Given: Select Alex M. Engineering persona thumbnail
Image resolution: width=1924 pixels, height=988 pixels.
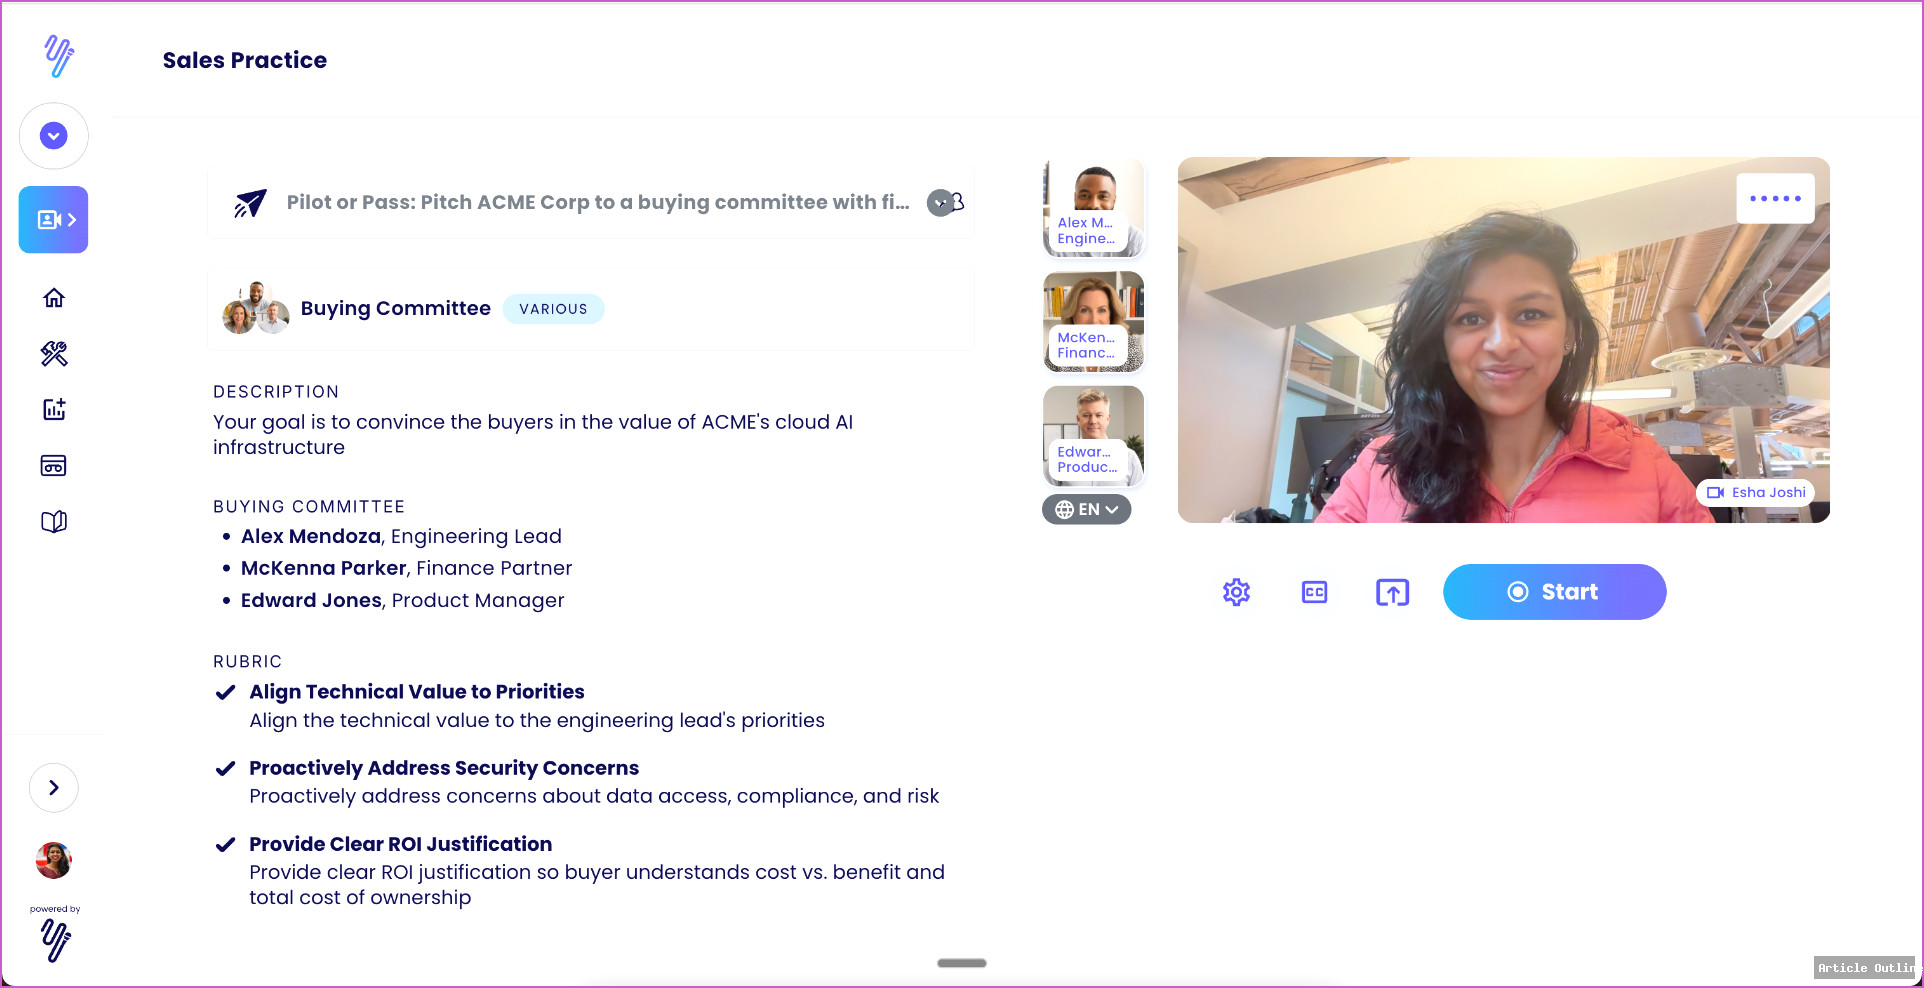Looking at the screenshot, I should (1093, 207).
